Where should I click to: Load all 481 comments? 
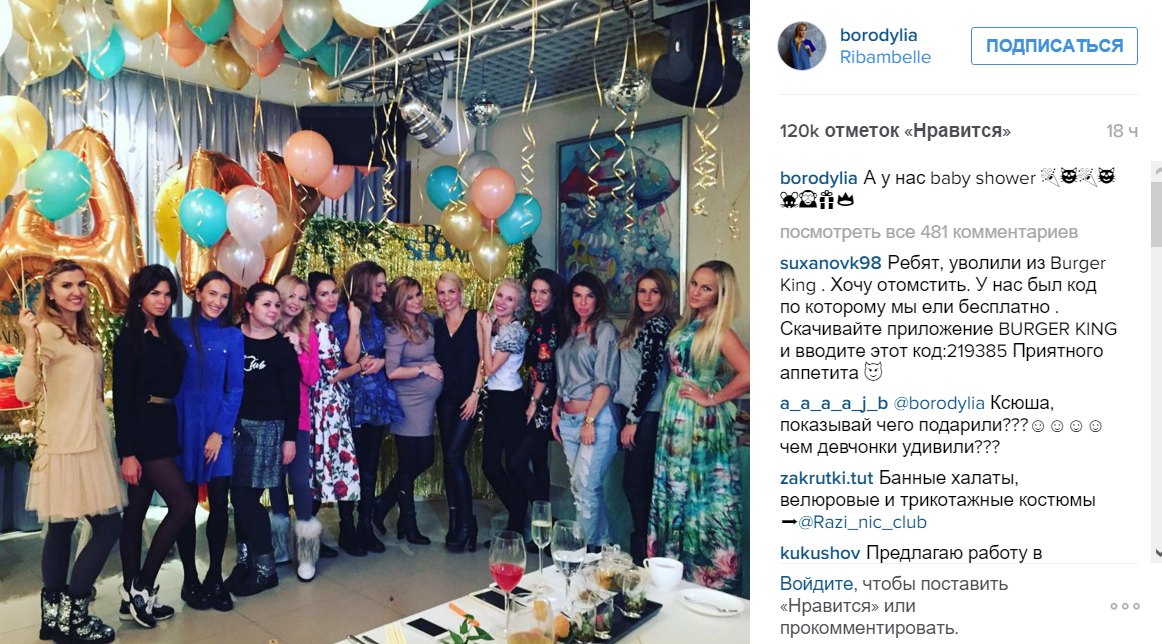pyautogui.click(x=929, y=232)
